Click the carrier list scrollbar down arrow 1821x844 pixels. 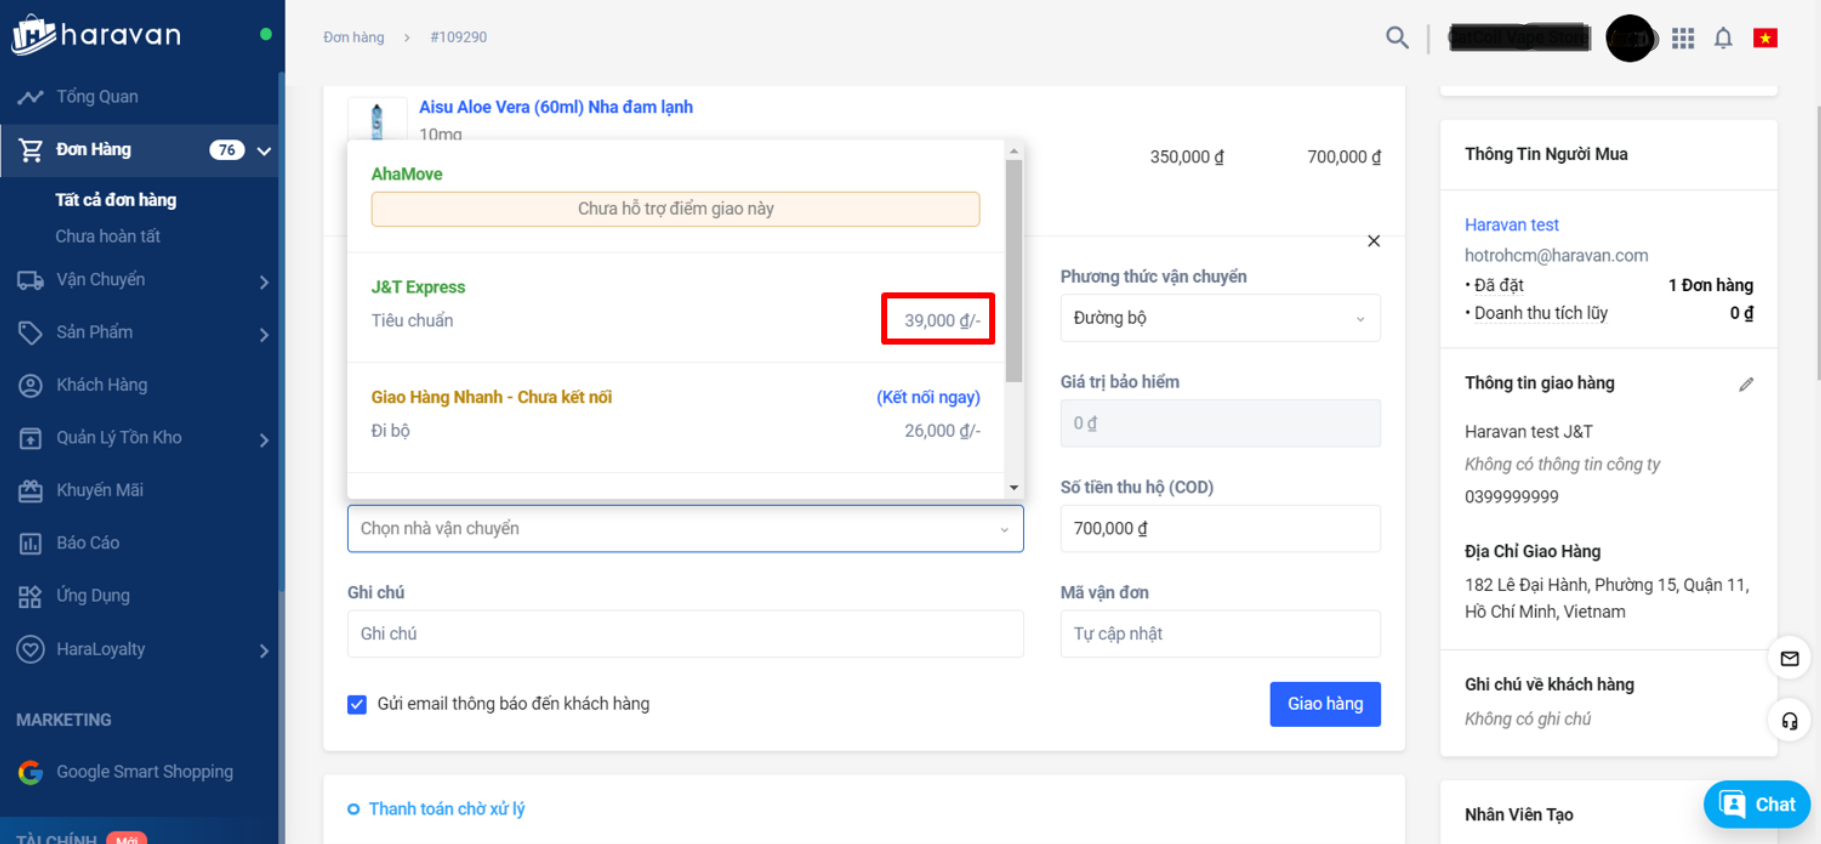1014,487
